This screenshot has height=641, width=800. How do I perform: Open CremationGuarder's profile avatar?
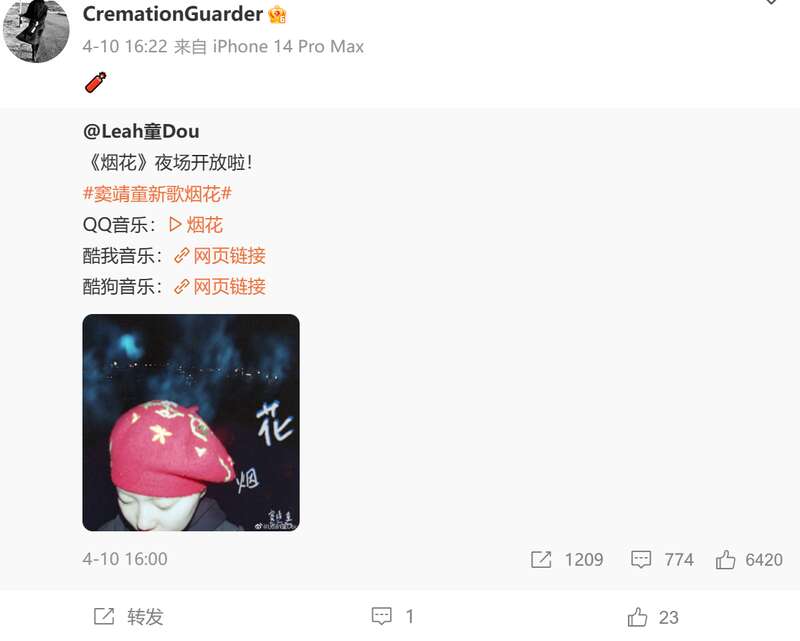[x=36, y=30]
